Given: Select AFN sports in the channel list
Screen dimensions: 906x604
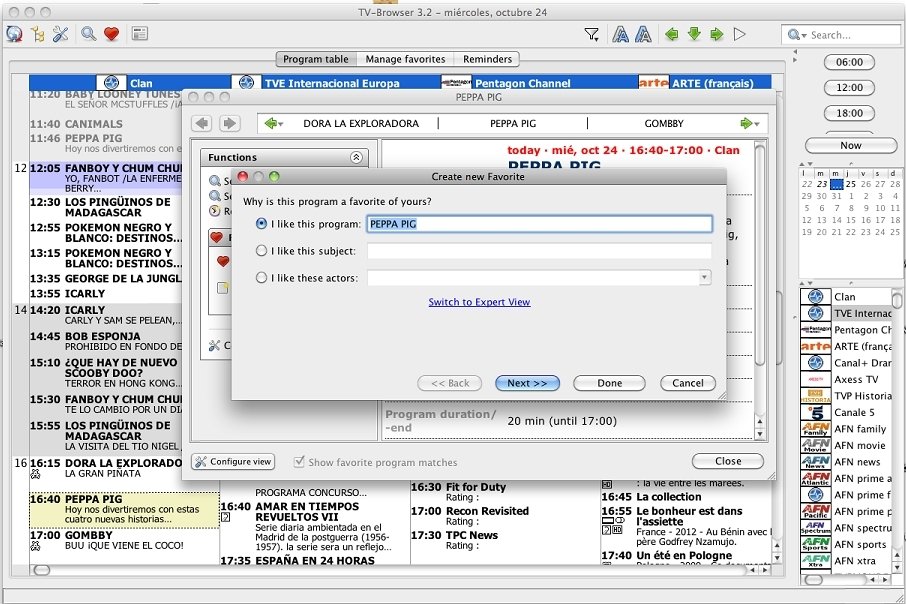Looking at the screenshot, I should [846, 544].
